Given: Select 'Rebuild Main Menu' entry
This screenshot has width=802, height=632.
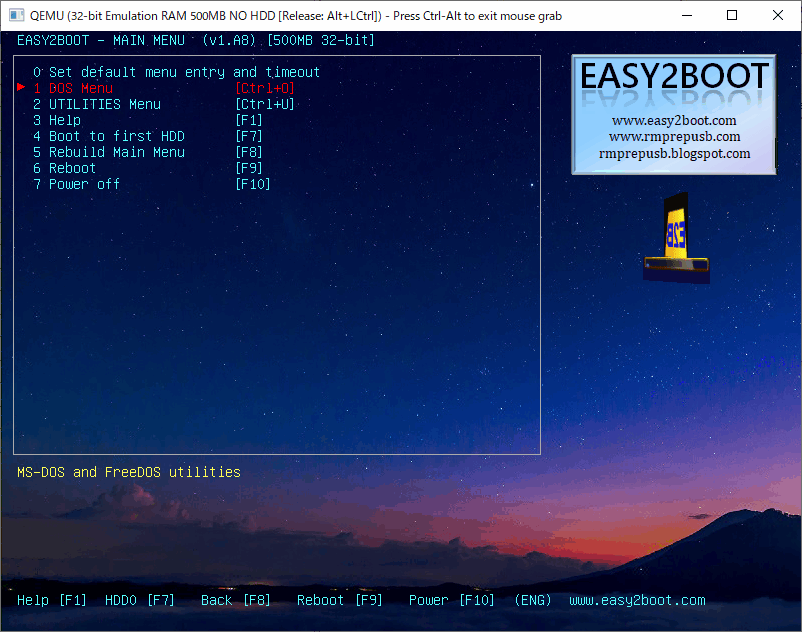Looking at the screenshot, I should pos(108,152).
